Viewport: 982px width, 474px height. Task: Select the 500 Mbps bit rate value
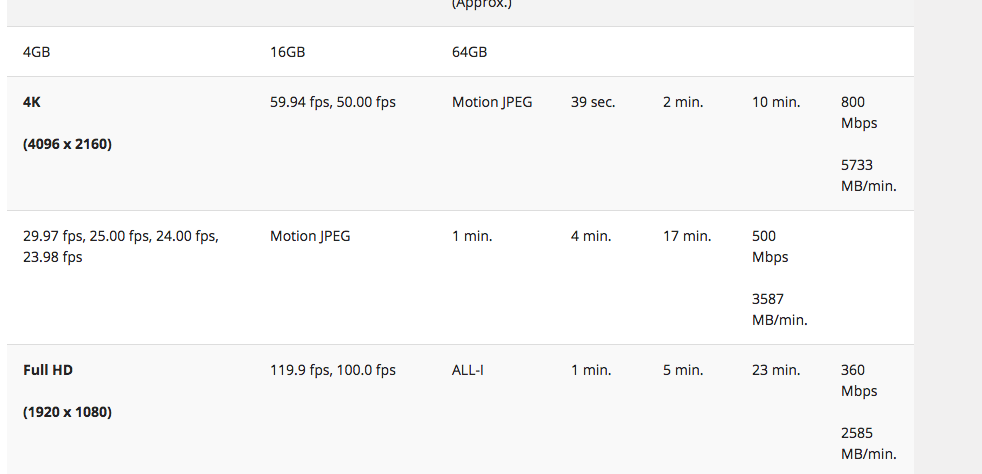(x=769, y=246)
